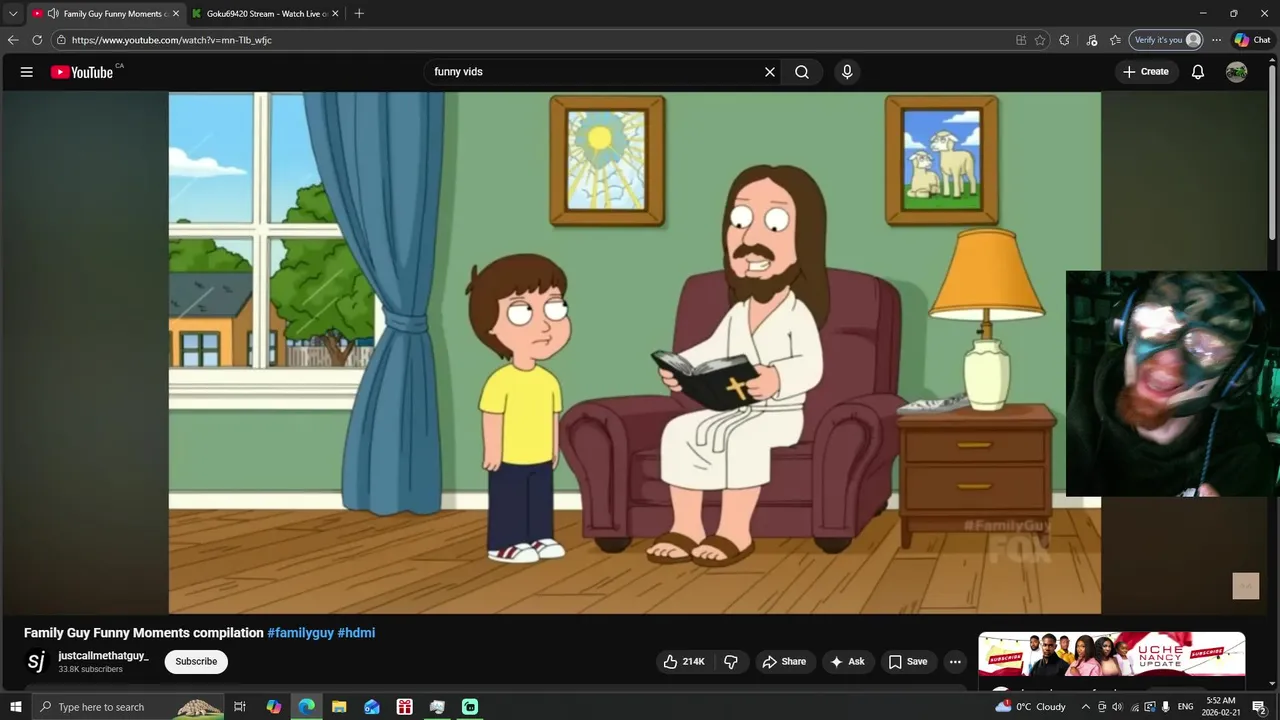Close the Goku69420 Stream tab
Viewport: 1280px width, 720px height.
[x=335, y=14]
